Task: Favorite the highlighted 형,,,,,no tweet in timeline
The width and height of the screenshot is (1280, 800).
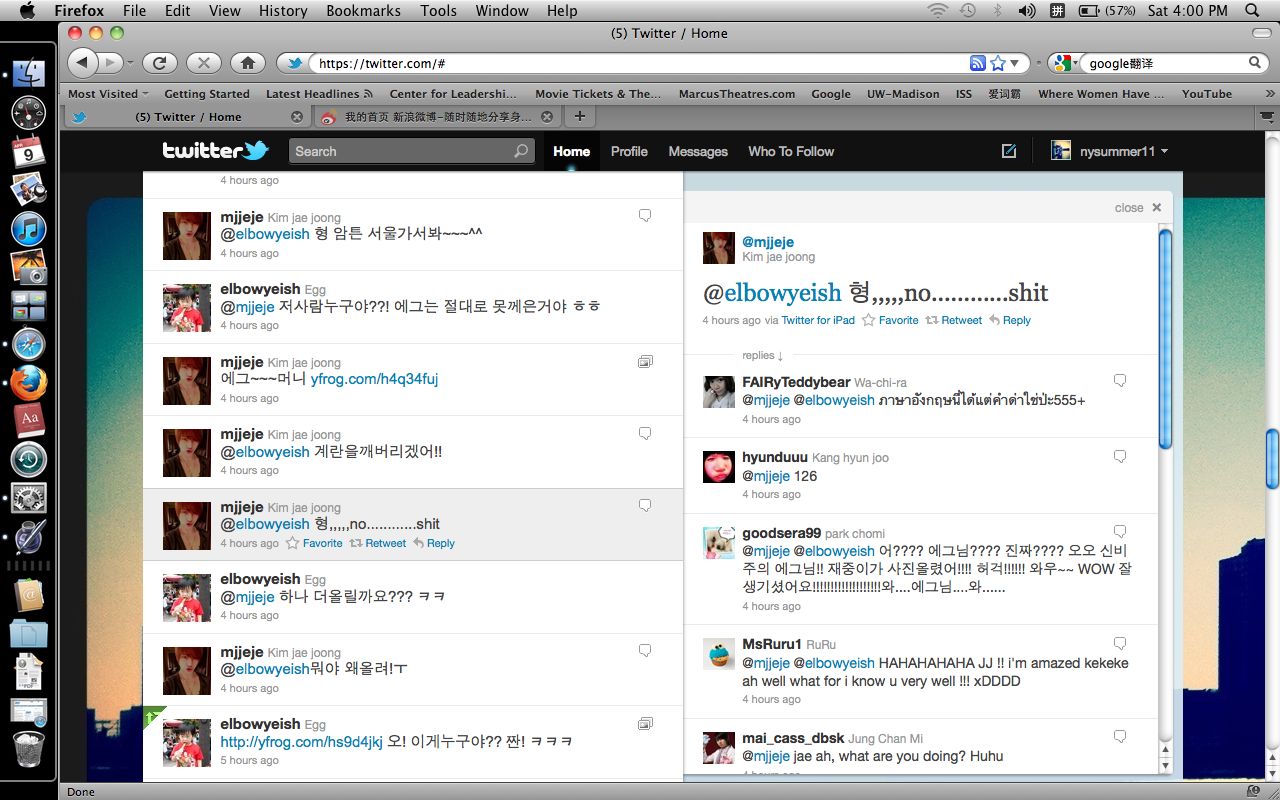Action: click(x=314, y=543)
